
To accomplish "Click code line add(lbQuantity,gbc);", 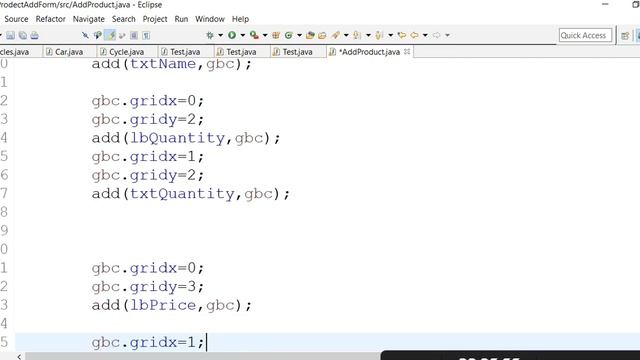I will point(186,138).
